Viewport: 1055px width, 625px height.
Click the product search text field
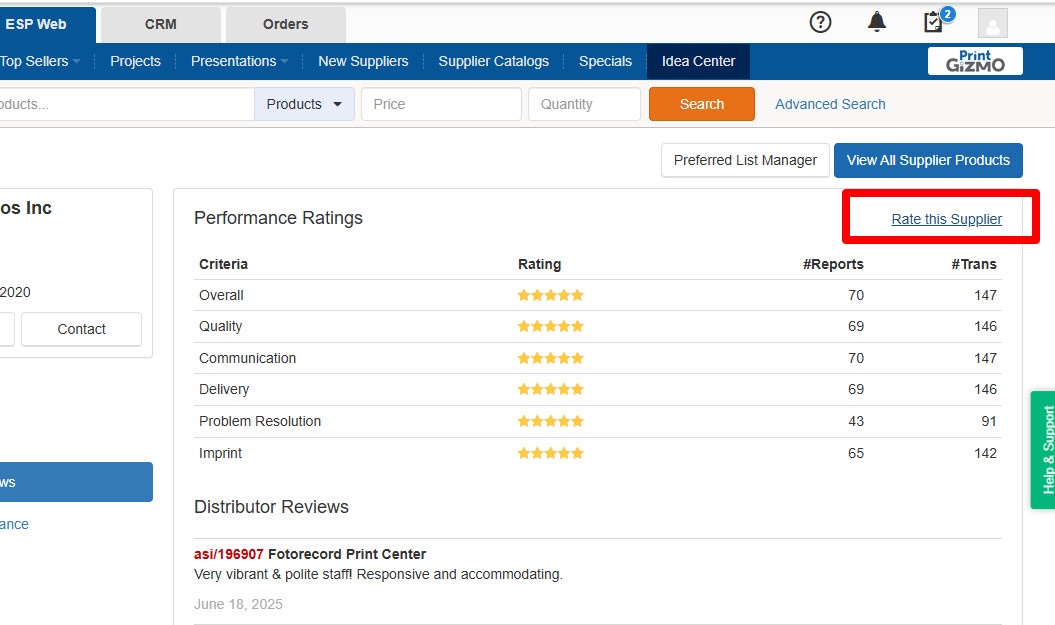coord(126,104)
